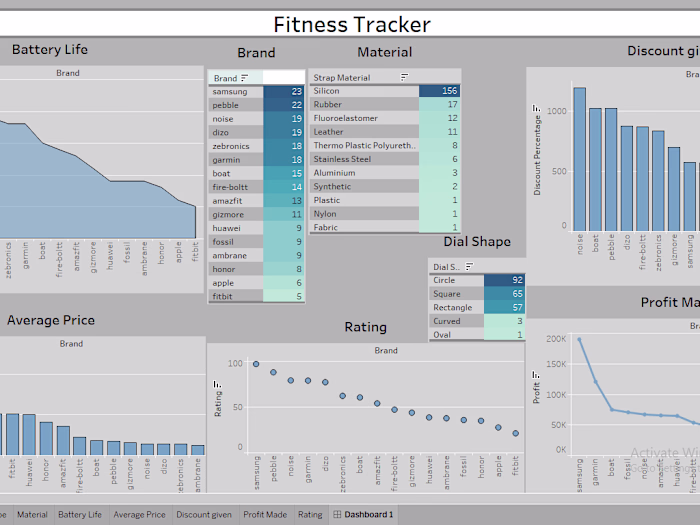This screenshot has height=525, width=700.
Task: Select the Rectangle dial shape row
Action: pyautogui.click(x=477, y=308)
